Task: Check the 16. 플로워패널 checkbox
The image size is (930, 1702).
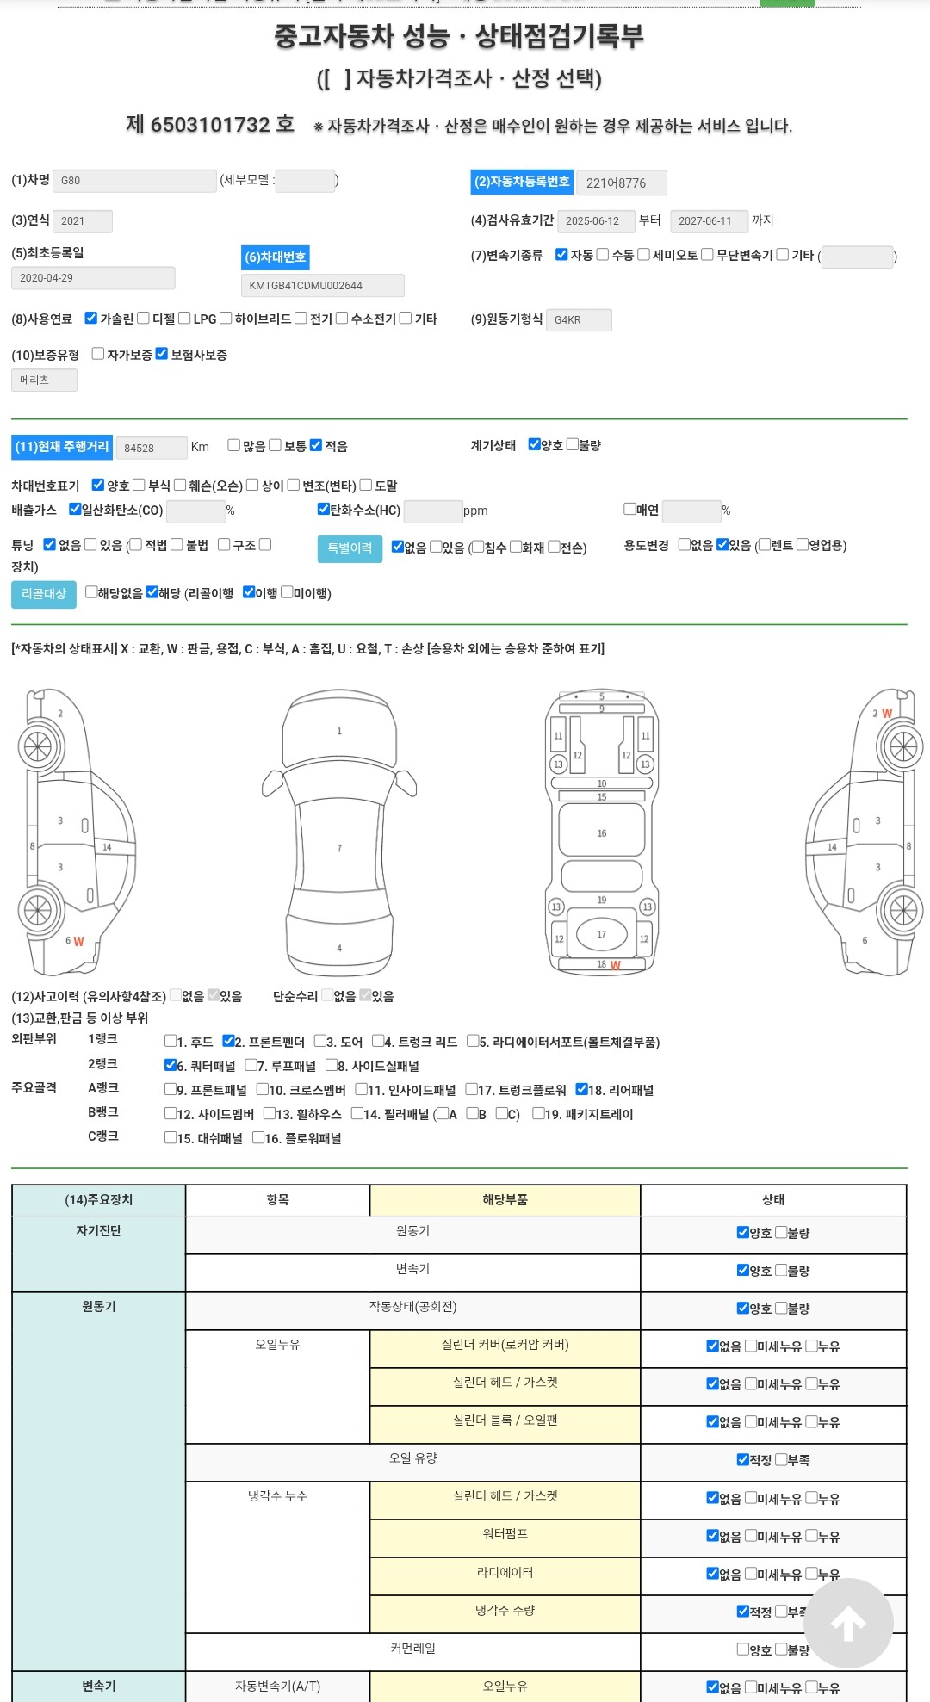Action: click(258, 1138)
